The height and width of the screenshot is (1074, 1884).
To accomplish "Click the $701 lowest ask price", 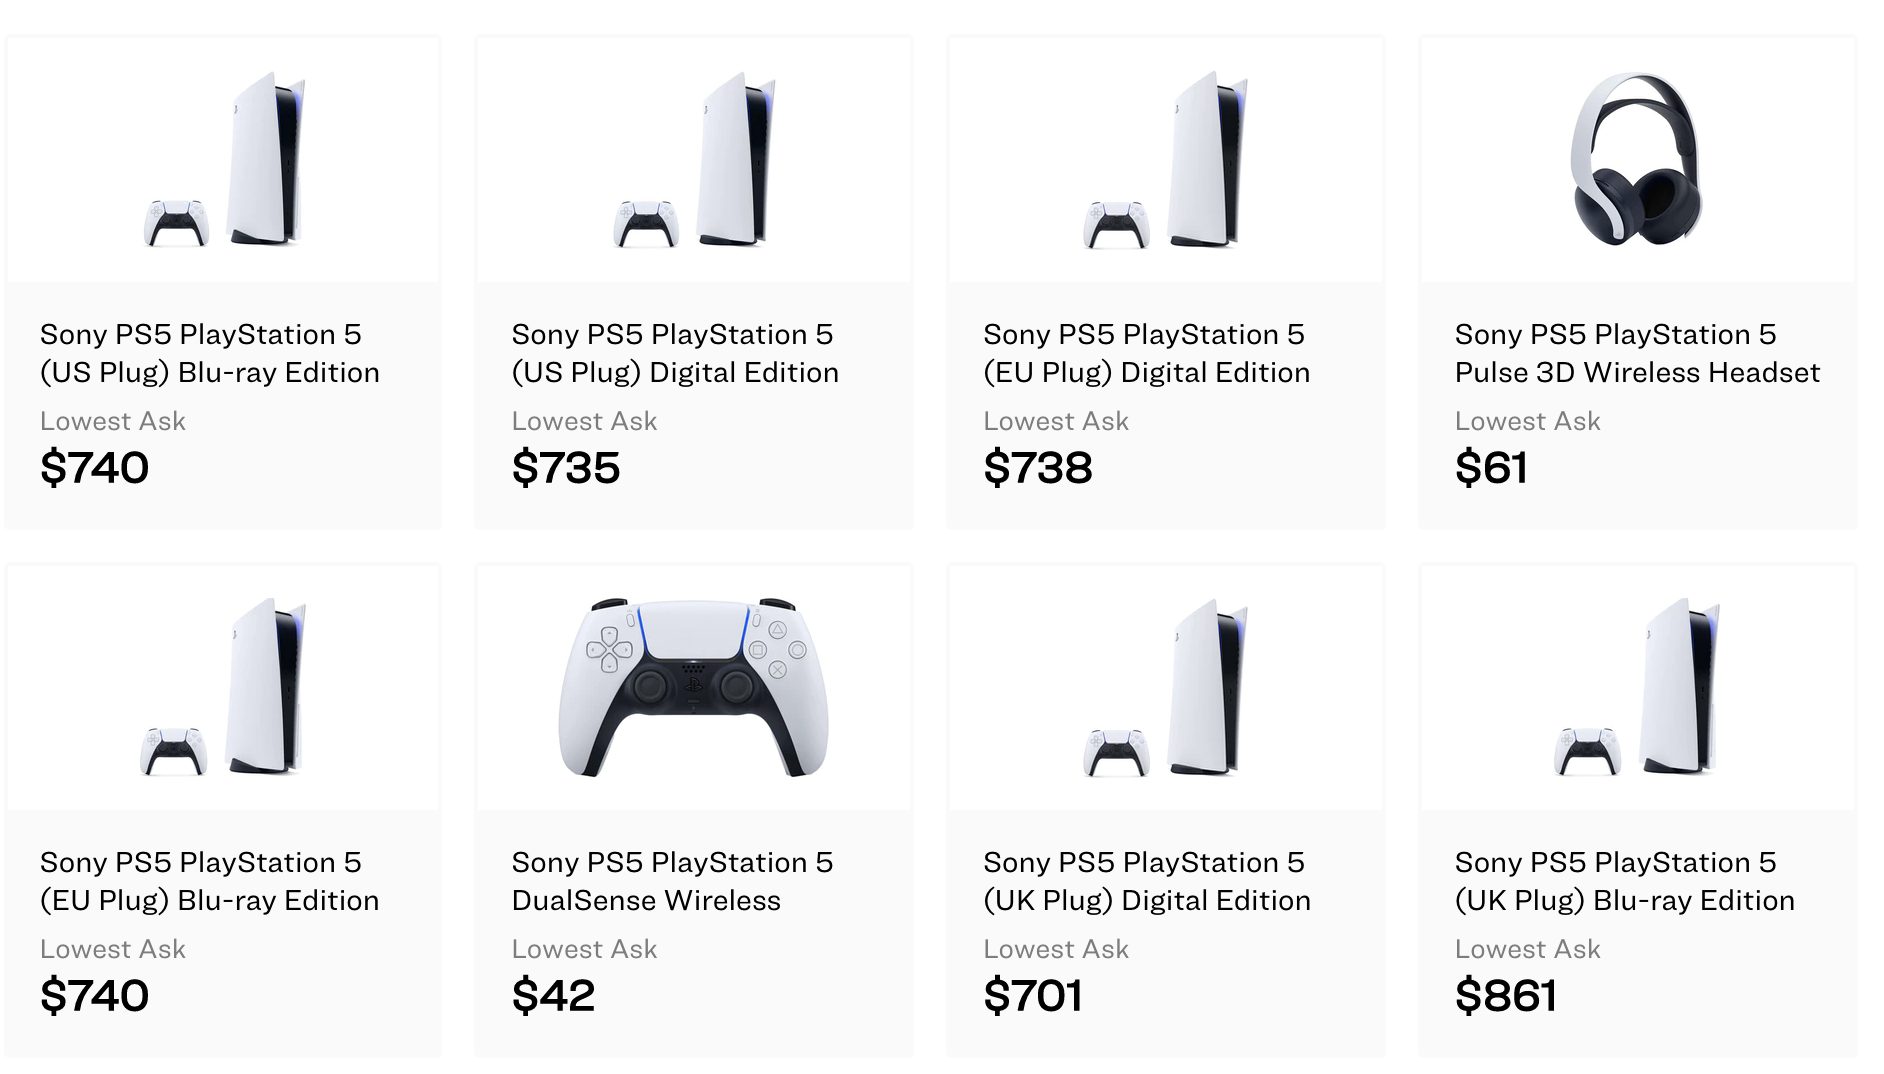I will pyautogui.click(x=1033, y=996).
